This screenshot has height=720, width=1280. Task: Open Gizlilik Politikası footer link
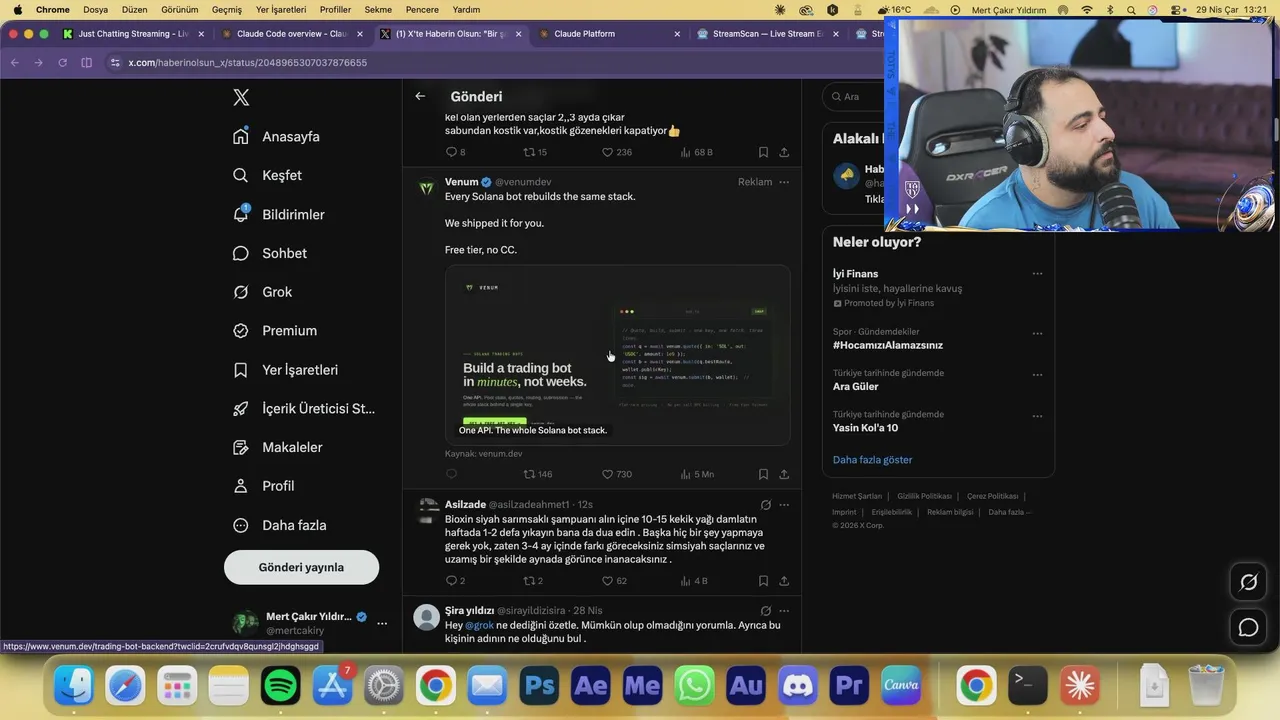924,496
